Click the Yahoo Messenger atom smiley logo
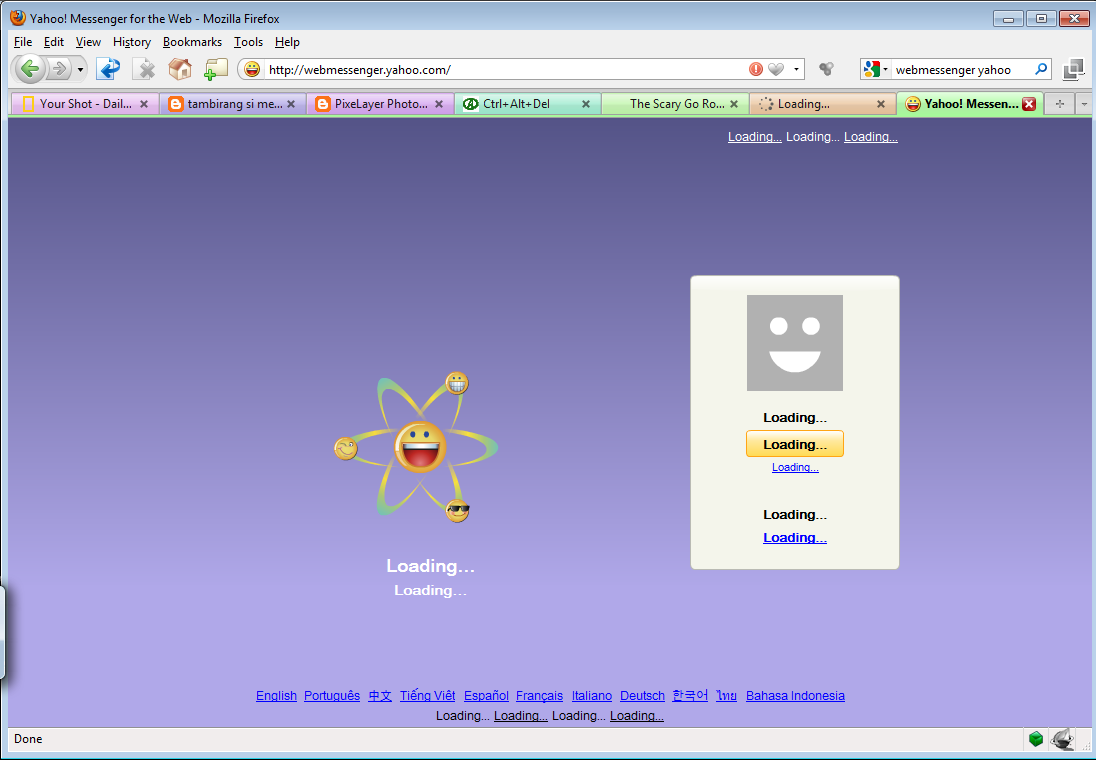The height and width of the screenshot is (760, 1096). coord(417,447)
